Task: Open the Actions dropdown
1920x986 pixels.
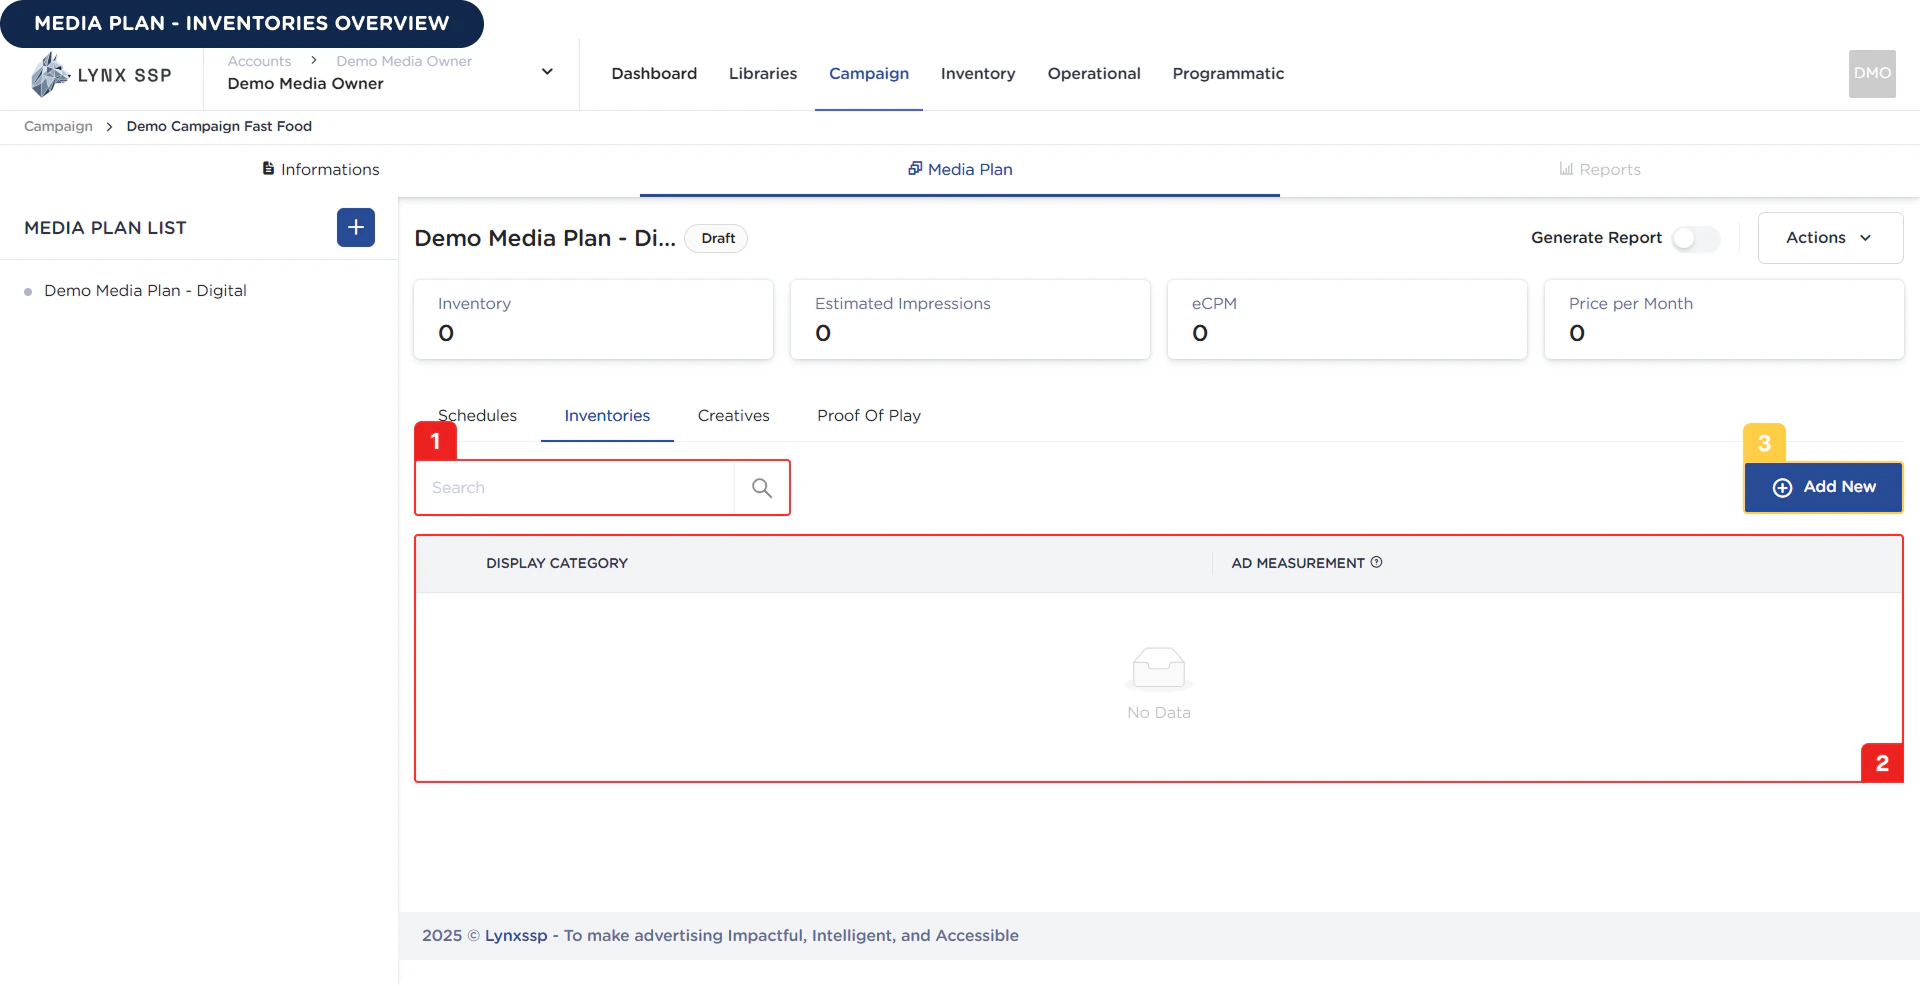Action: click(x=1829, y=237)
